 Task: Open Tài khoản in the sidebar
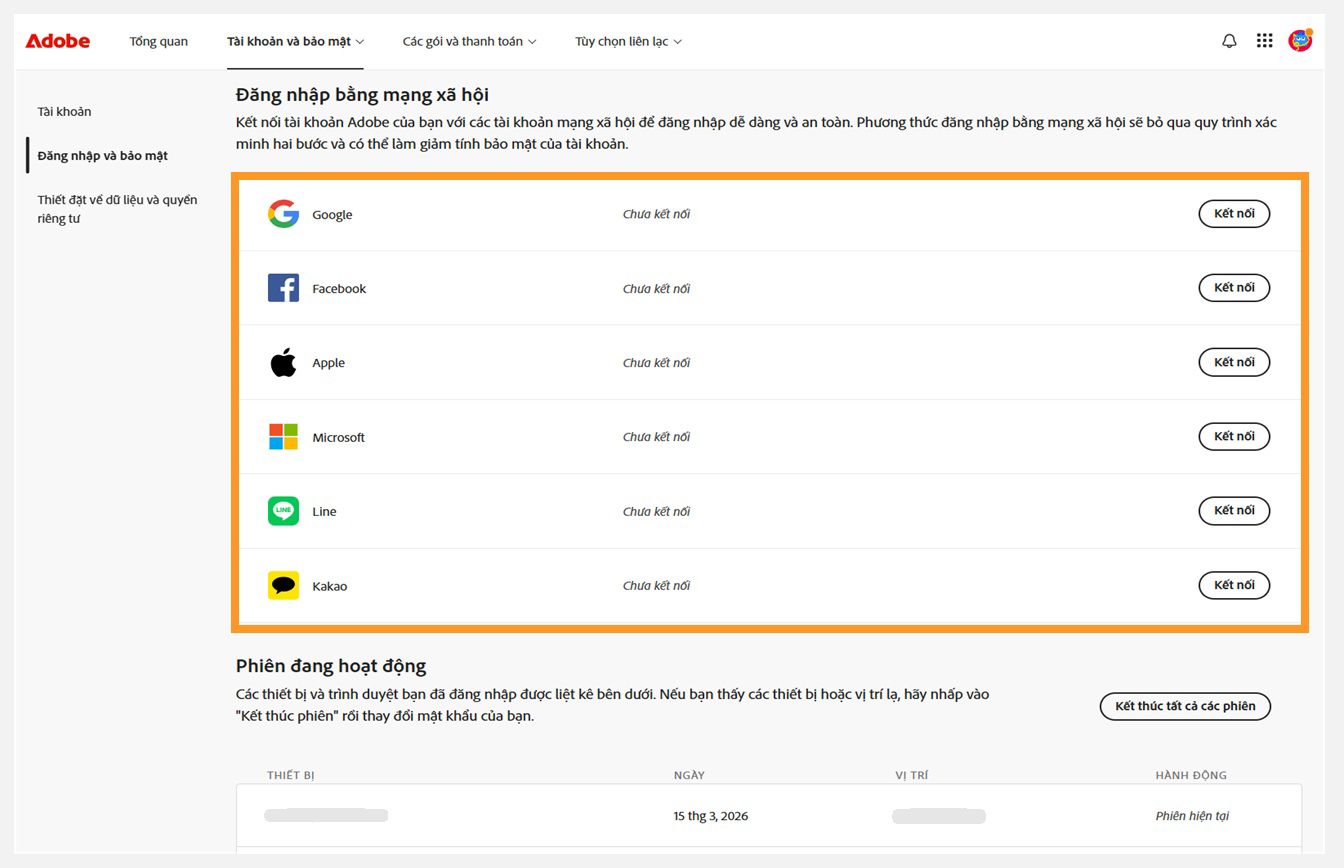64,112
